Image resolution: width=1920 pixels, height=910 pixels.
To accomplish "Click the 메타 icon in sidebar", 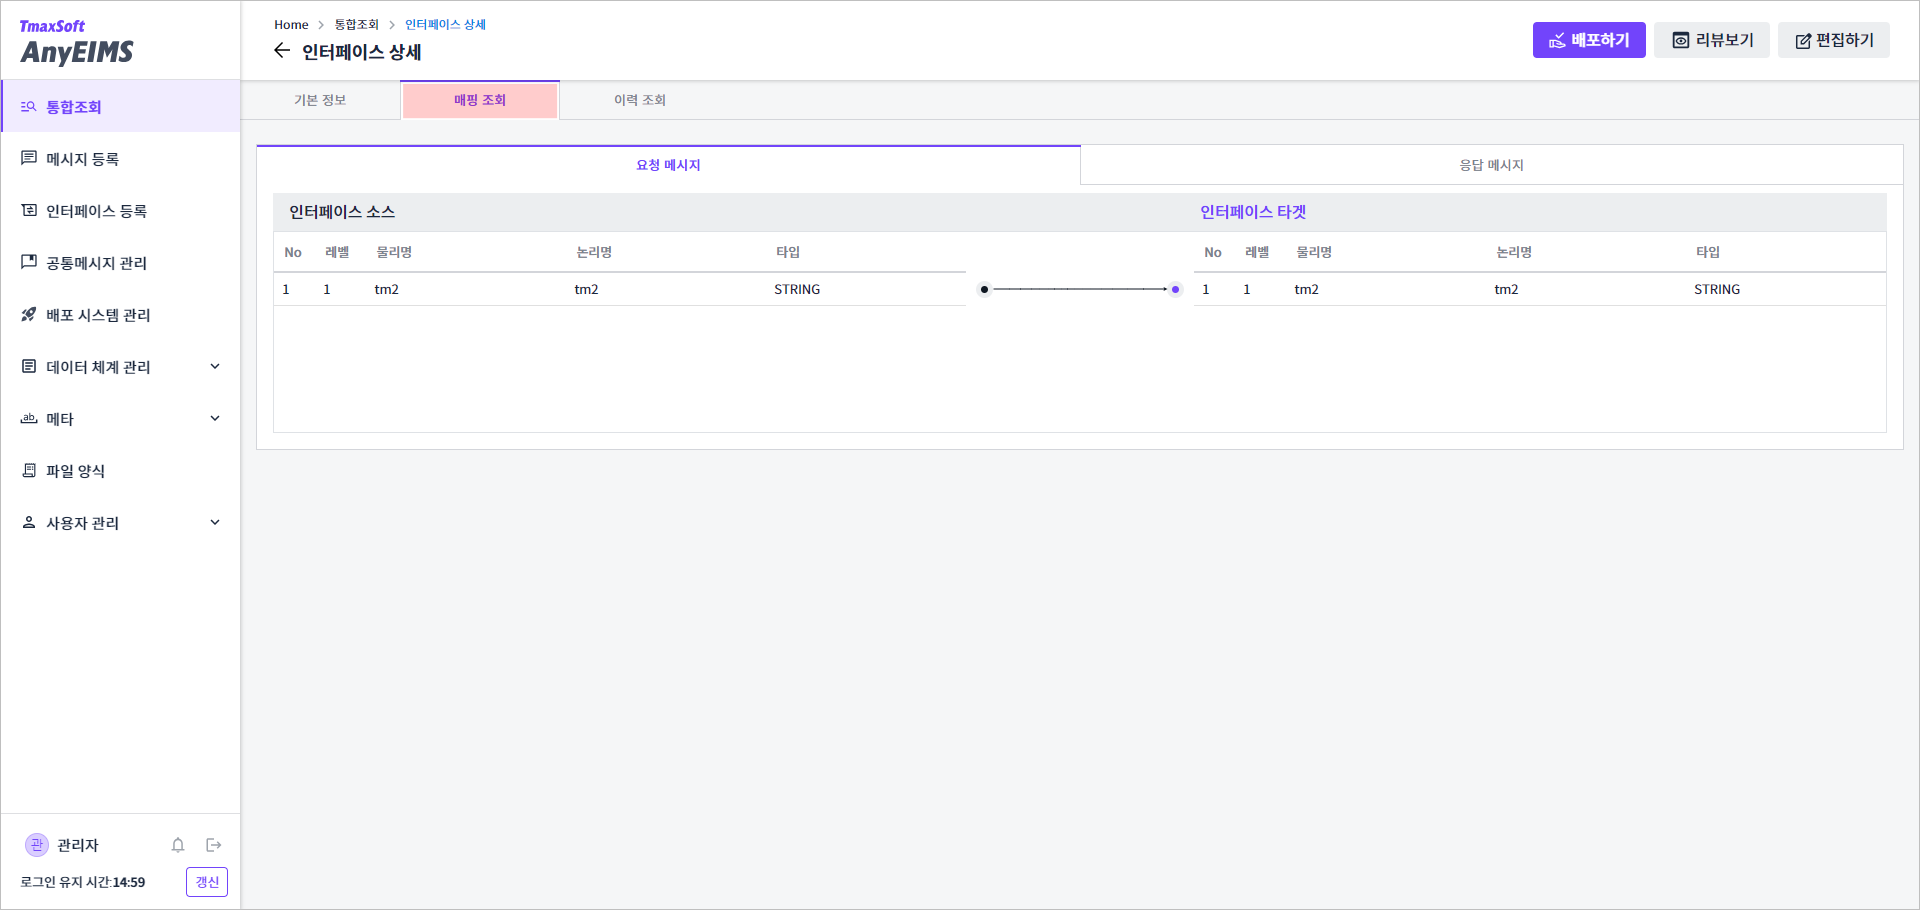I will pyautogui.click(x=29, y=418).
